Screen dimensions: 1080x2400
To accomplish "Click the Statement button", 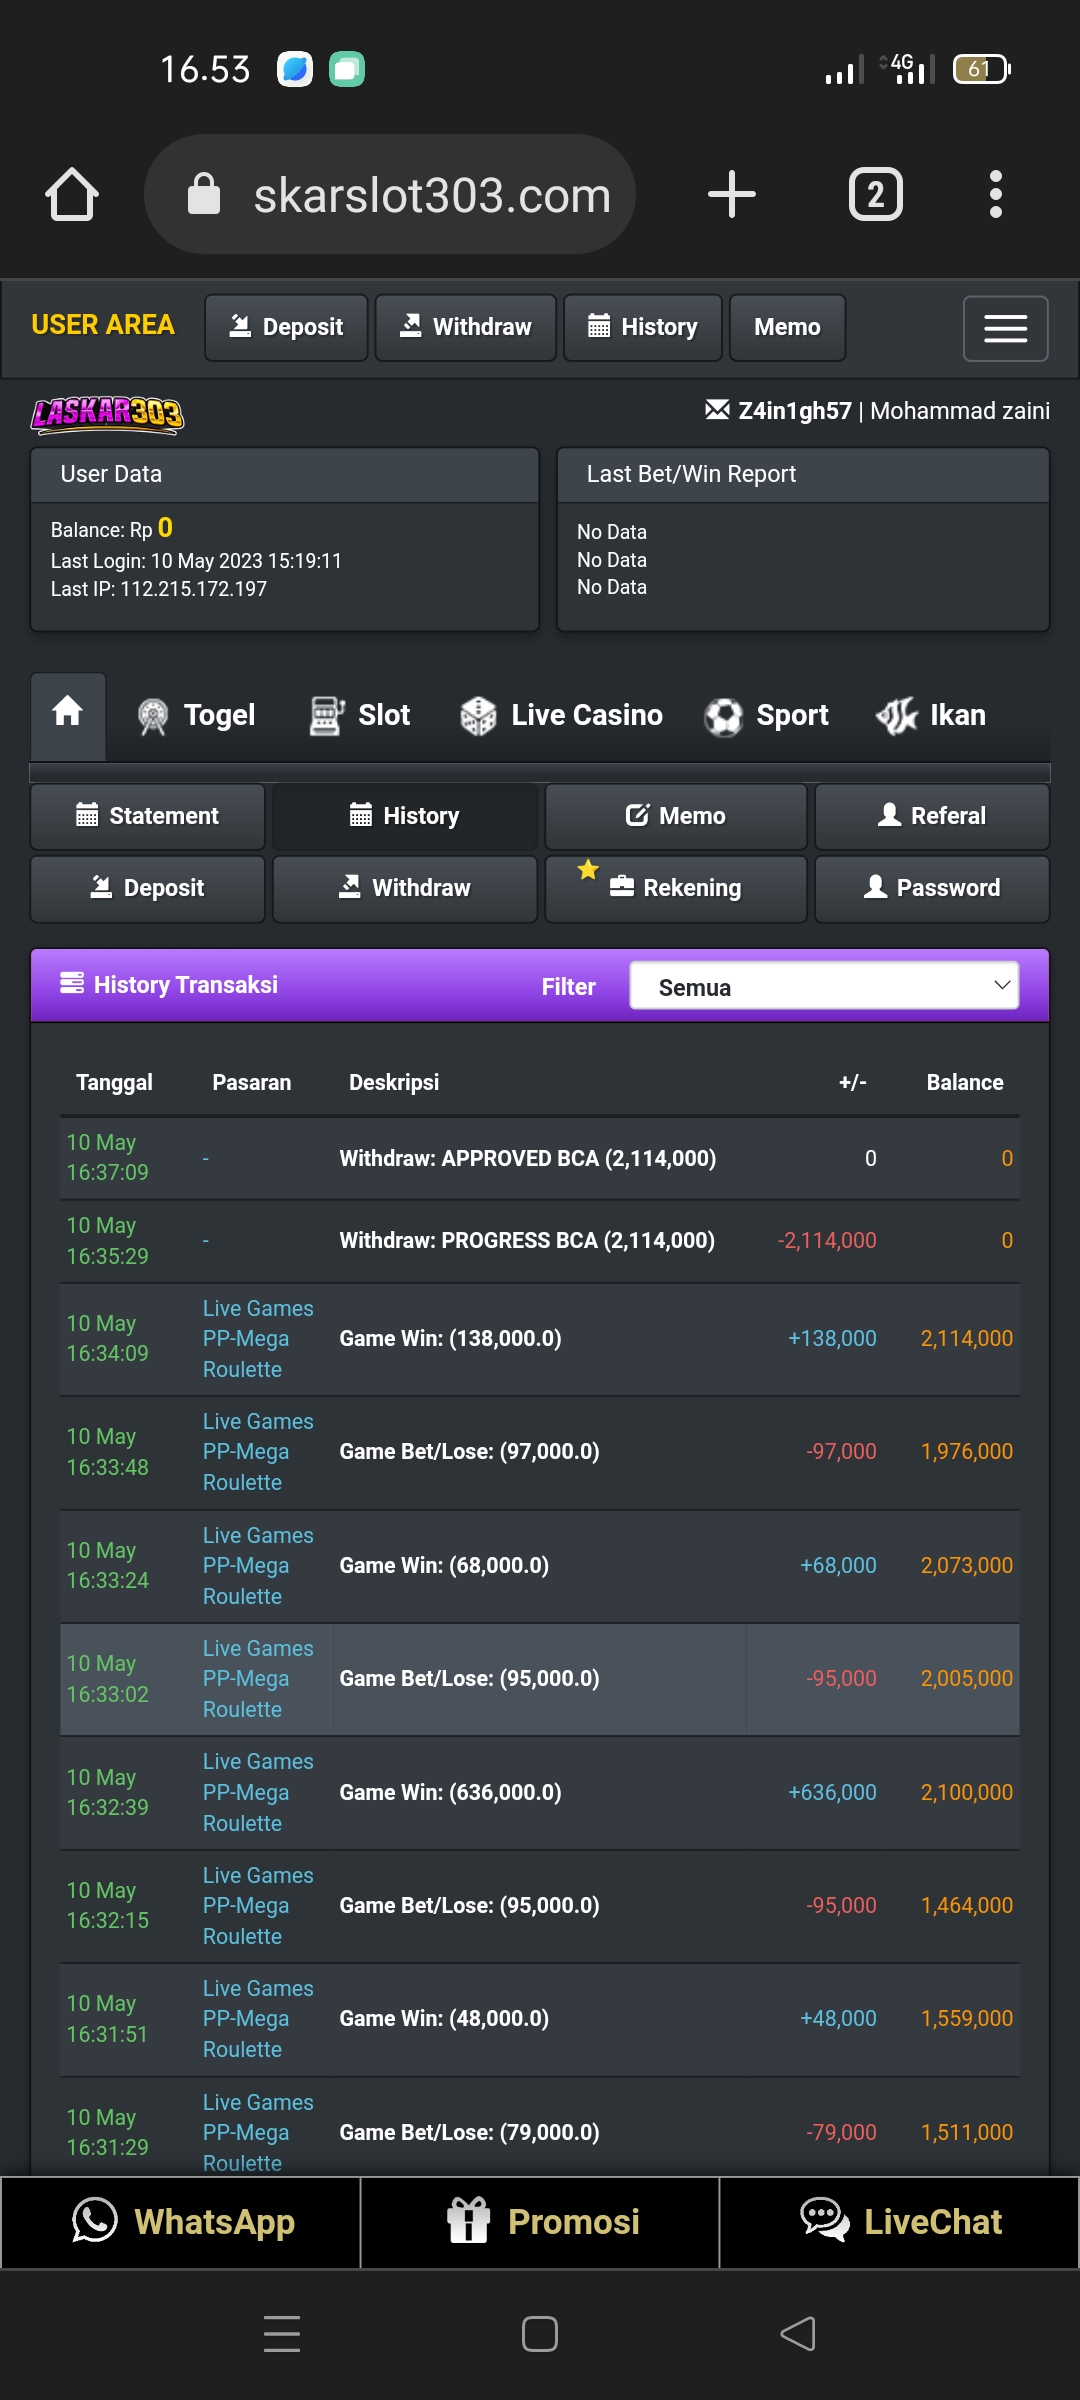I will click(x=148, y=816).
